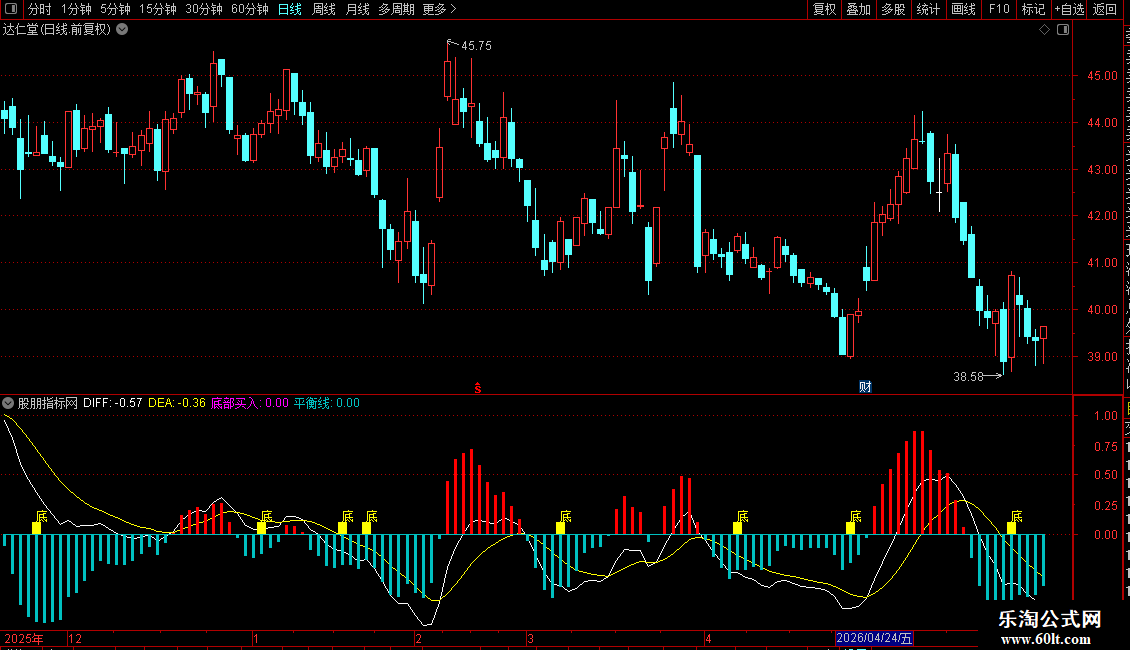
Task: Click the 底部买入: 0.00 label
Action: 249,403
